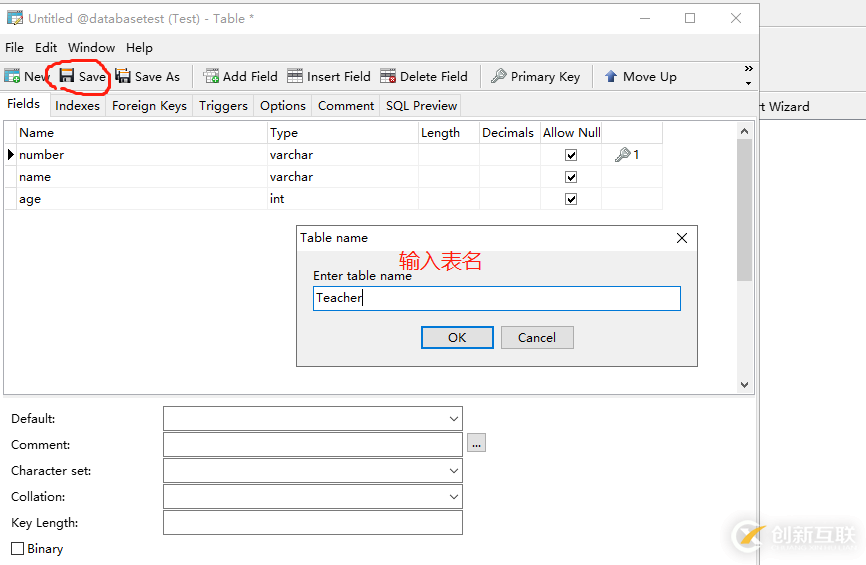Click the table name text field
This screenshot has width=866, height=565.
click(497, 298)
